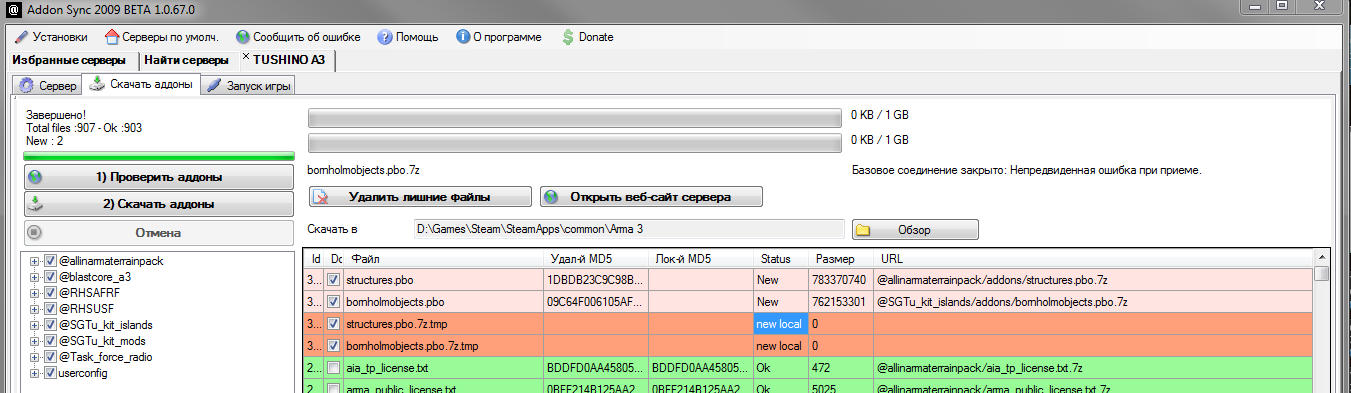Switch to Избранные серверы tab
Screen dimensions: 1351x393
click(x=69, y=60)
